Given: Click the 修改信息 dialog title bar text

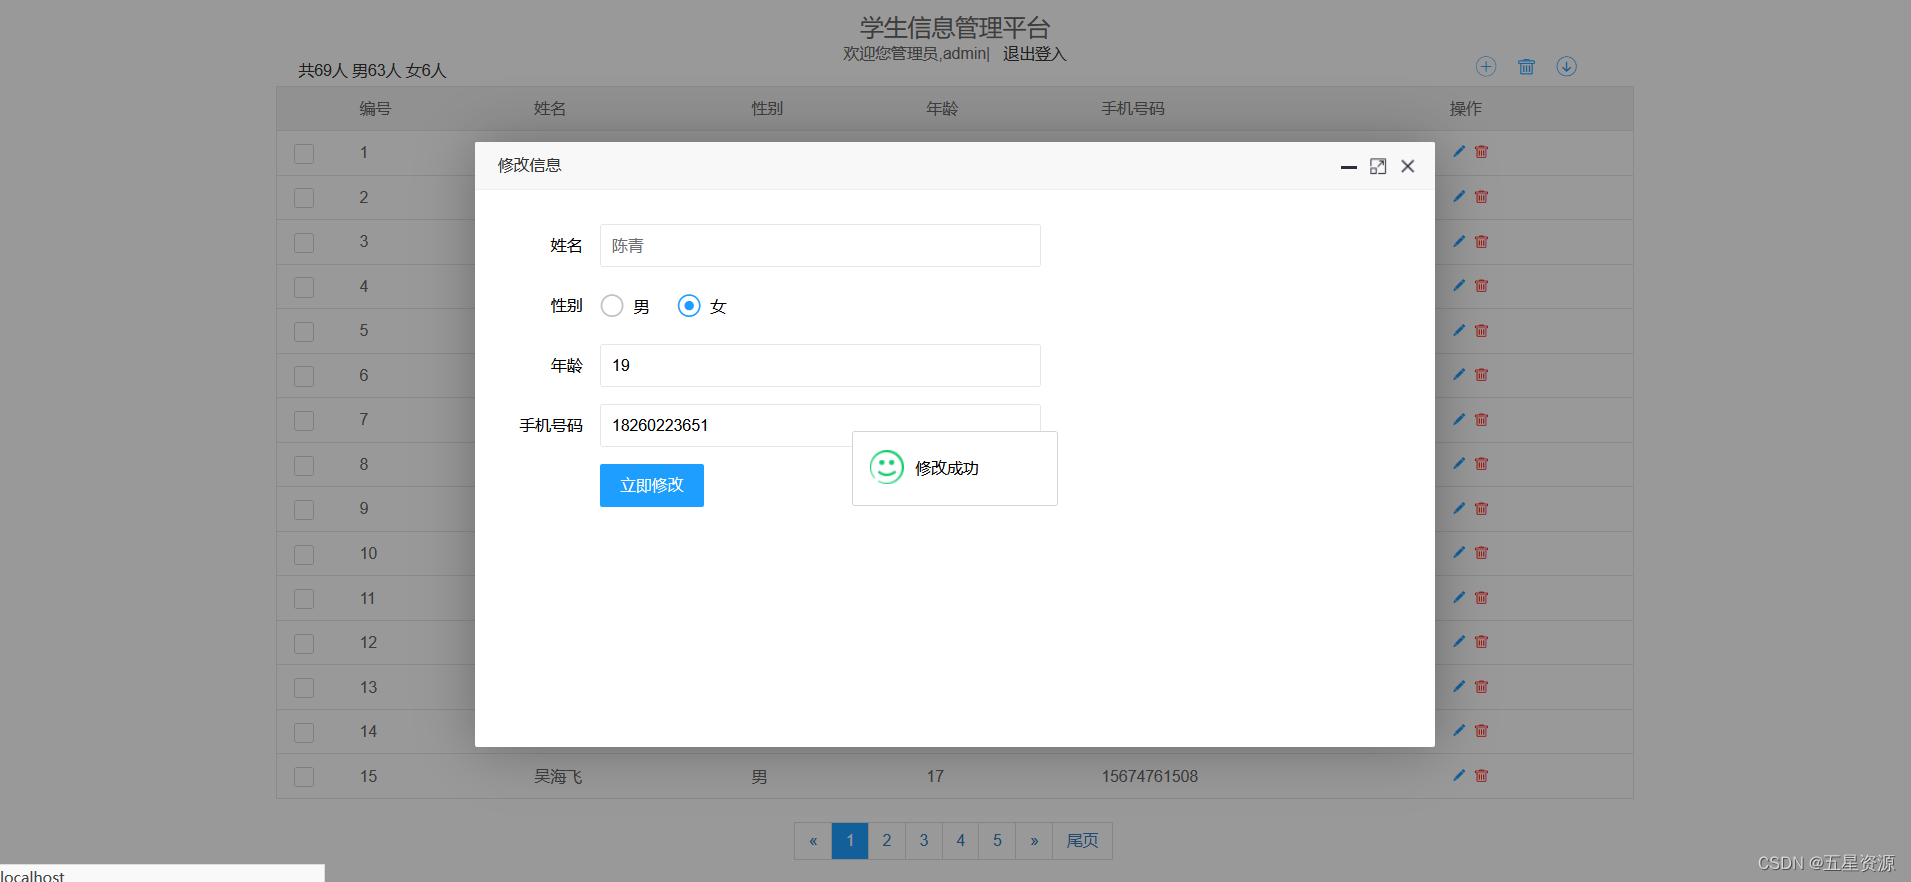Looking at the screenshot, I should pos(530,165).
